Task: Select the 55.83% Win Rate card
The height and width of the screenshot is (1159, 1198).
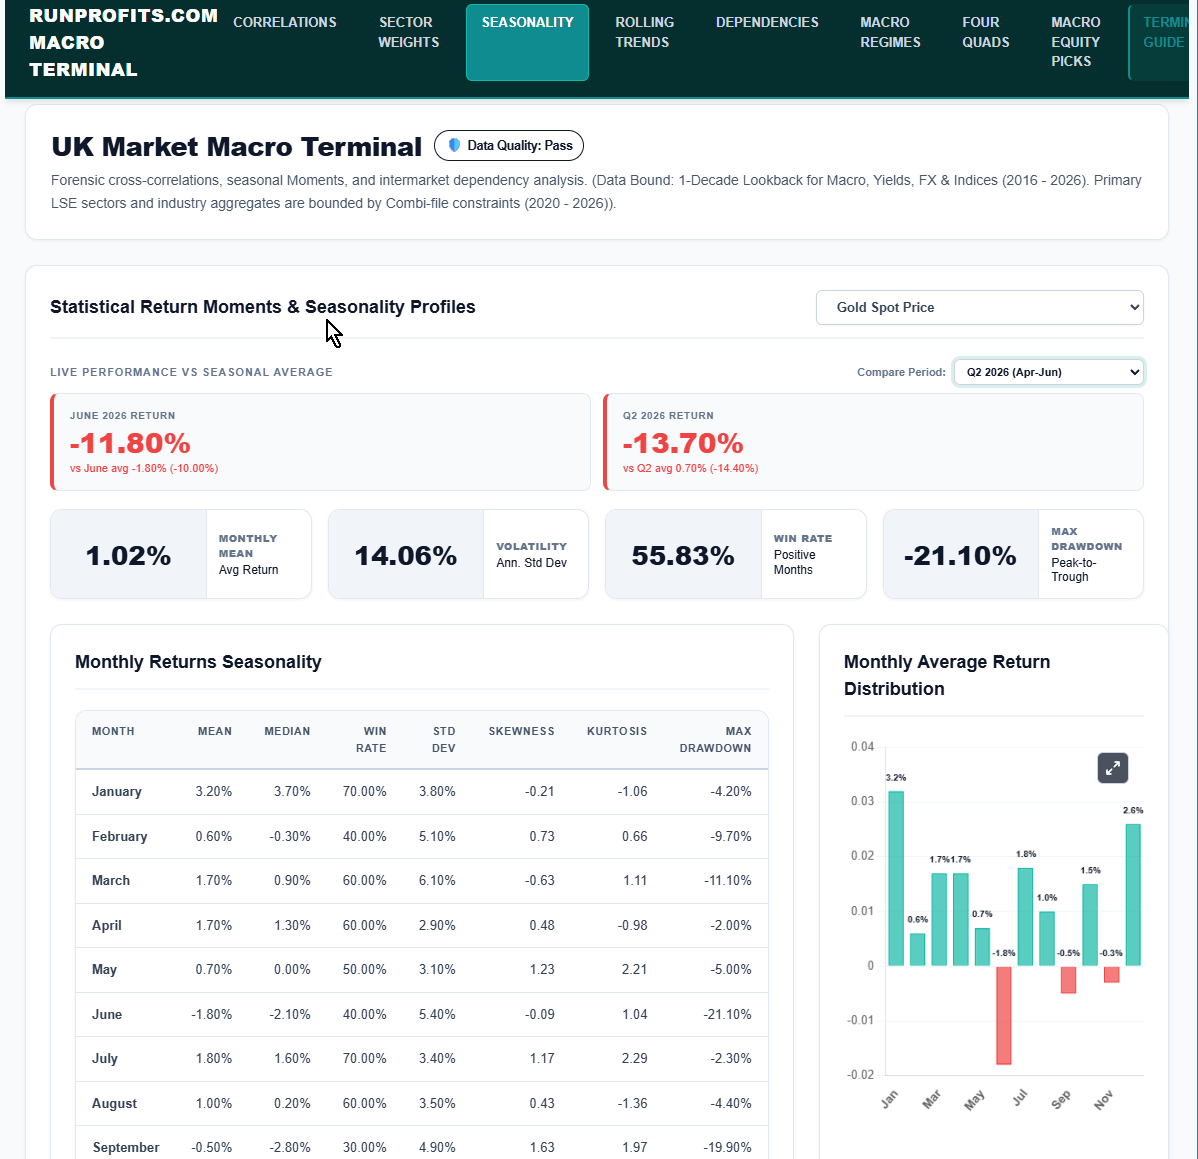Action: coord(736,554)
